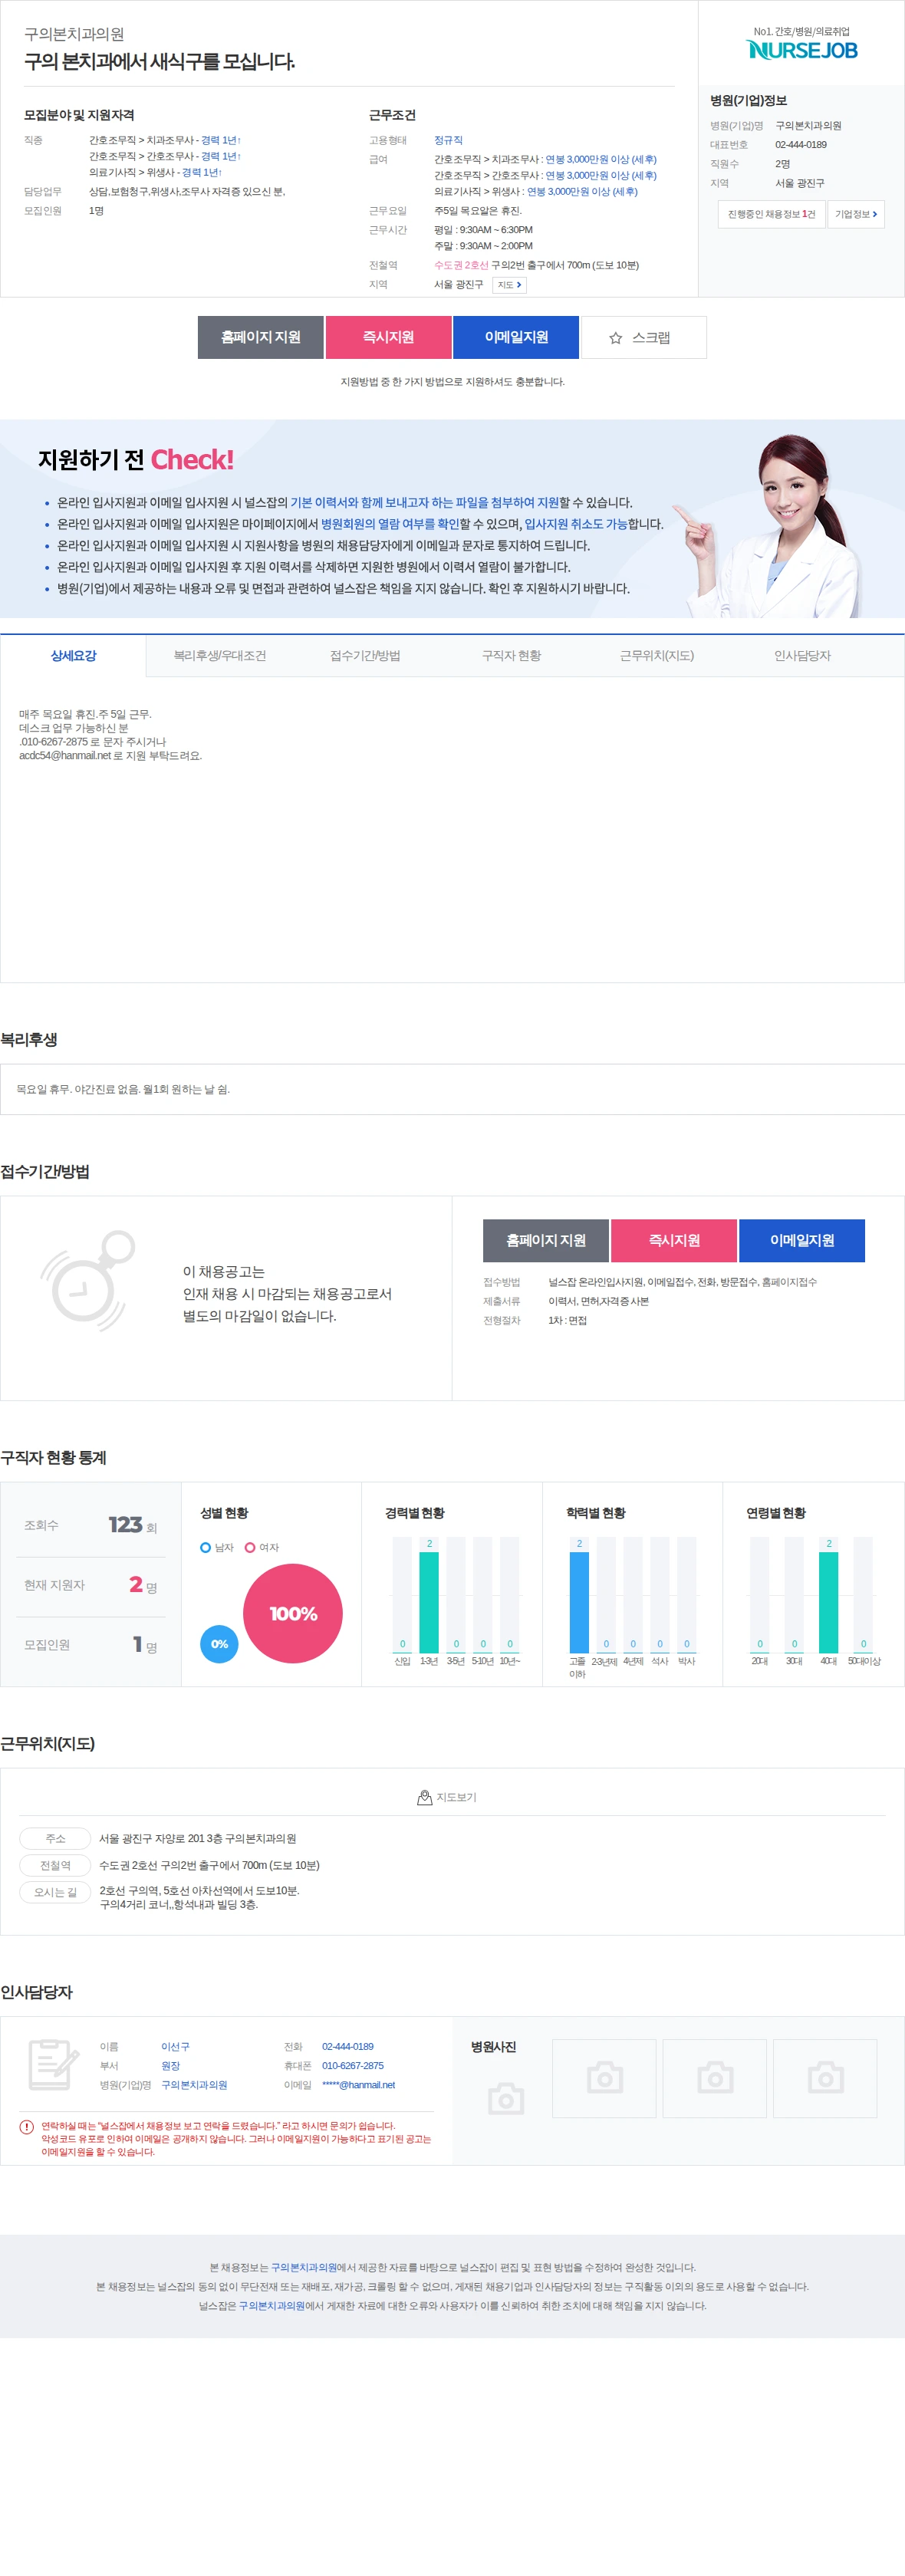The width and height of the screenshot is (905, 2576).
Task: Click the phone number 02-444-0189 in 인사담당자
Action: (x=348, y=2046)
